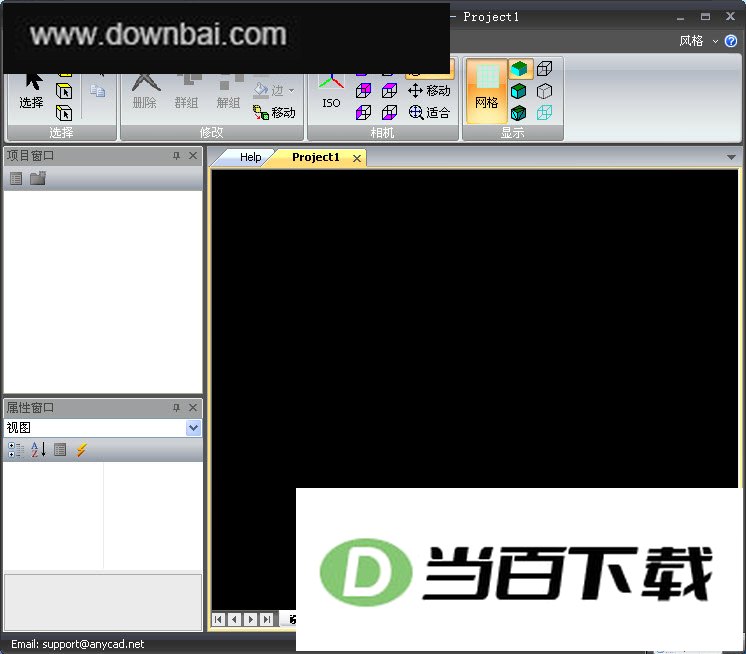Click 移动 (Pan) in the 相机 group
Screen dimensions: 746x654
pyautogui.click(x=429, y=90)
